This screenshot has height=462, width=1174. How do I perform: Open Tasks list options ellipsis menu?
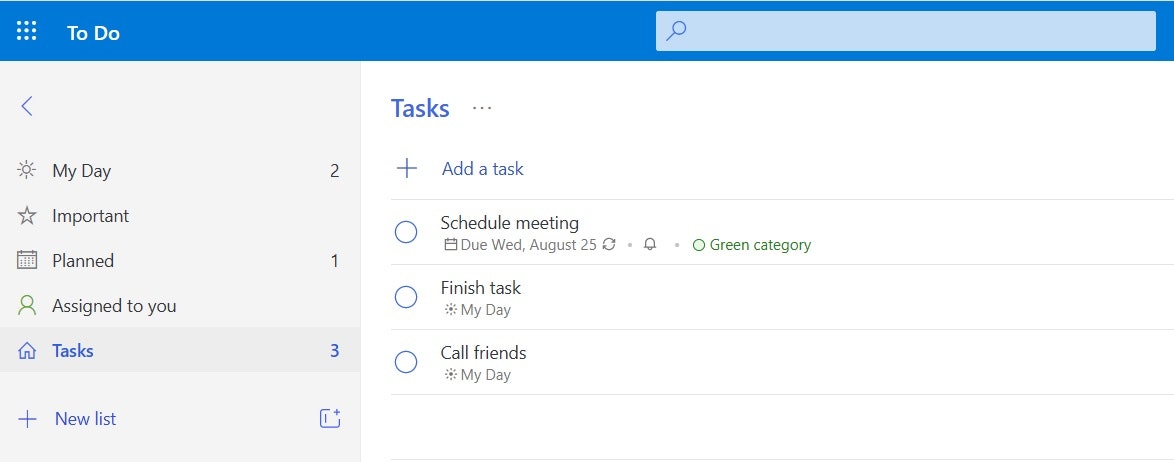coord(482,108)
